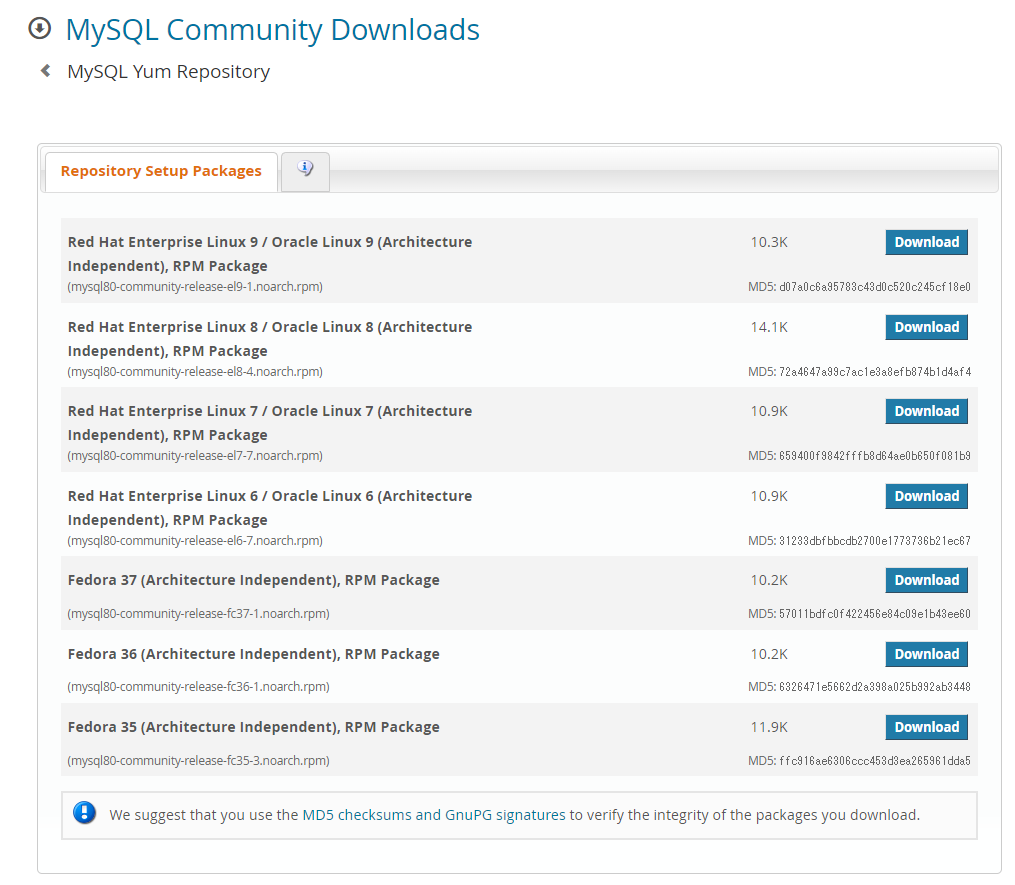Click the Red Hat Enterprise Linux 6 package title
1015x885 pixels.
(270, 508)
